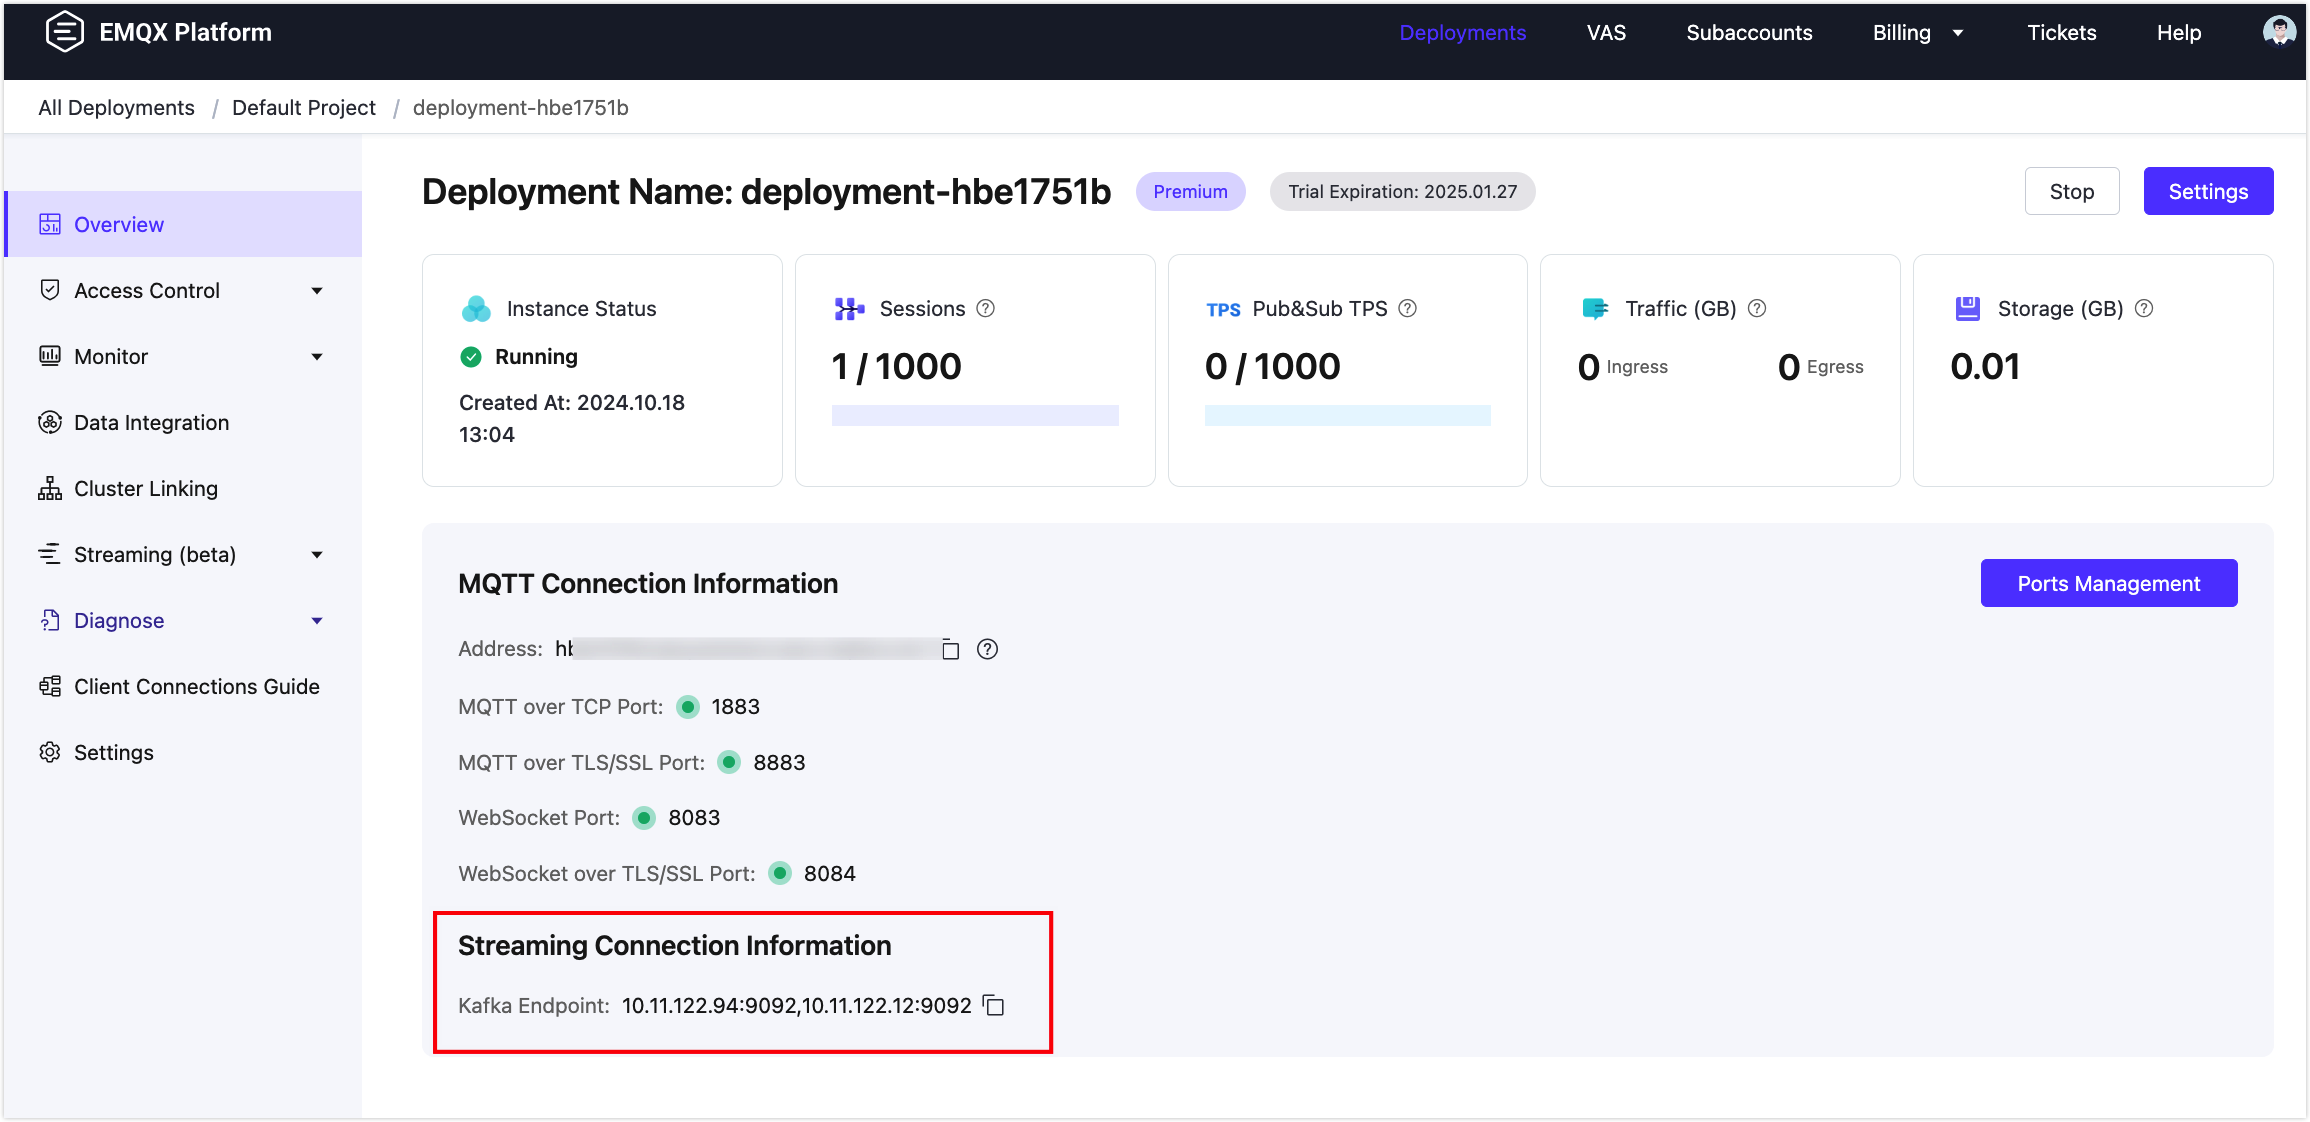
Task: Open the address help question mark
Action: (x=987, y=650)
